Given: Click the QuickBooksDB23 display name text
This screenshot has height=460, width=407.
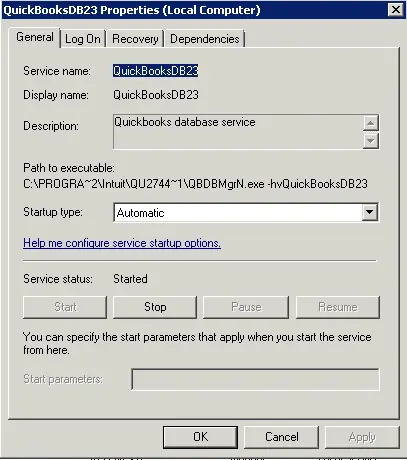Looking at the screenshot, I should pyautogui.click(x=156, y=95).
